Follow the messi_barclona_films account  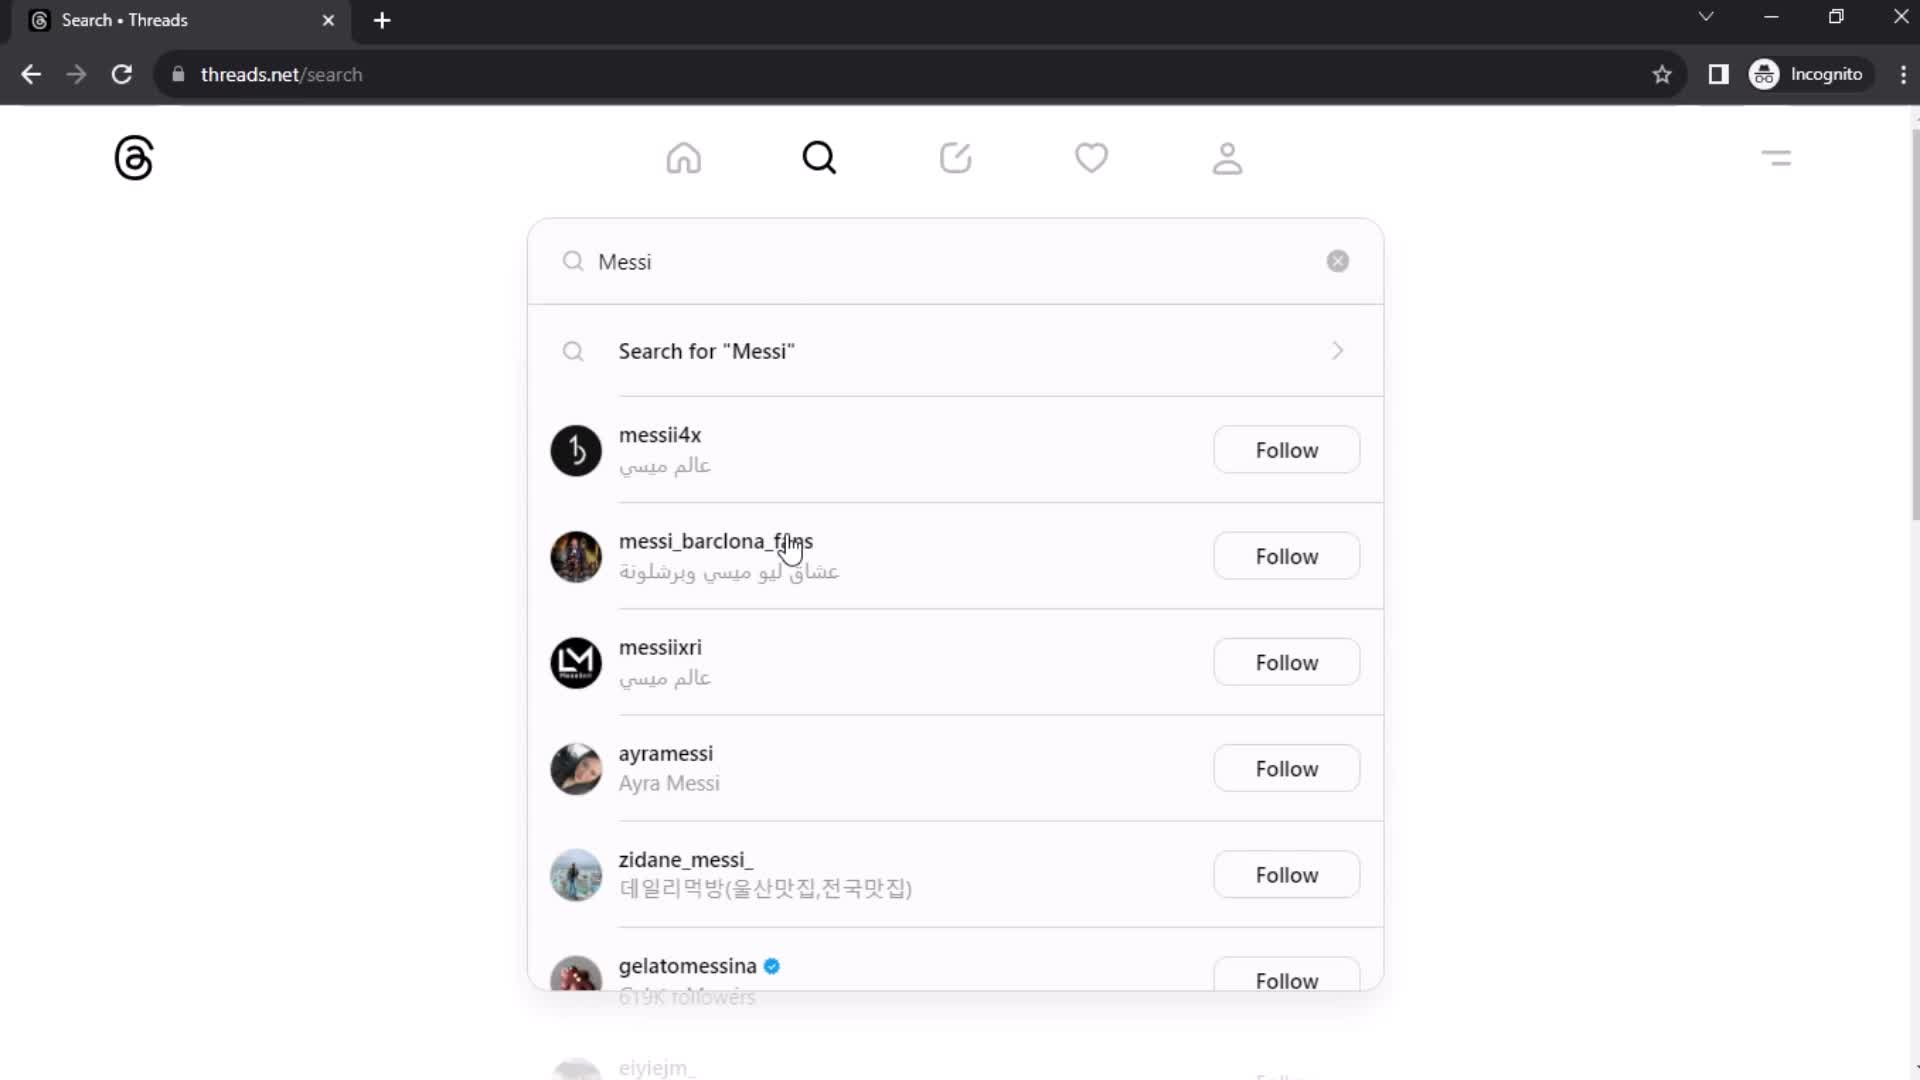1286,556
